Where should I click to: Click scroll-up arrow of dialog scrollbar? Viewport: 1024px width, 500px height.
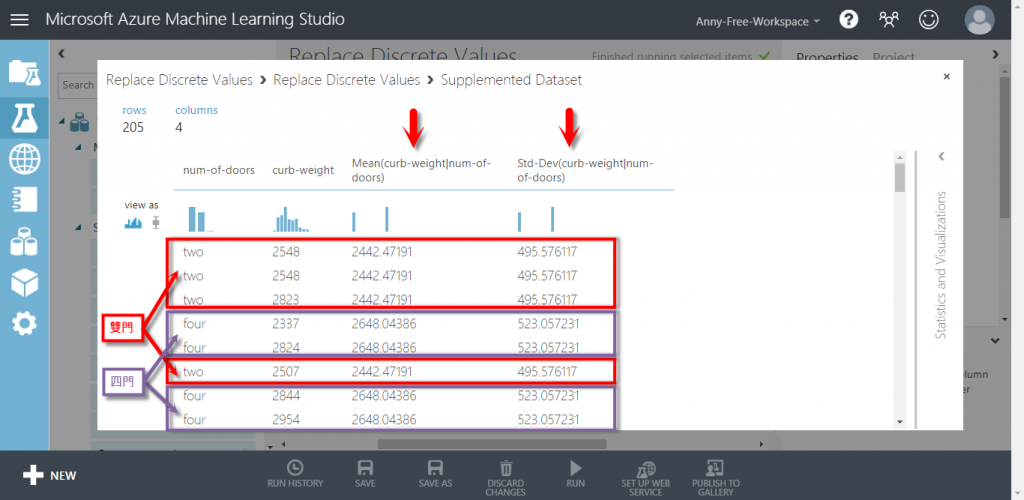(x=900, y=157)
